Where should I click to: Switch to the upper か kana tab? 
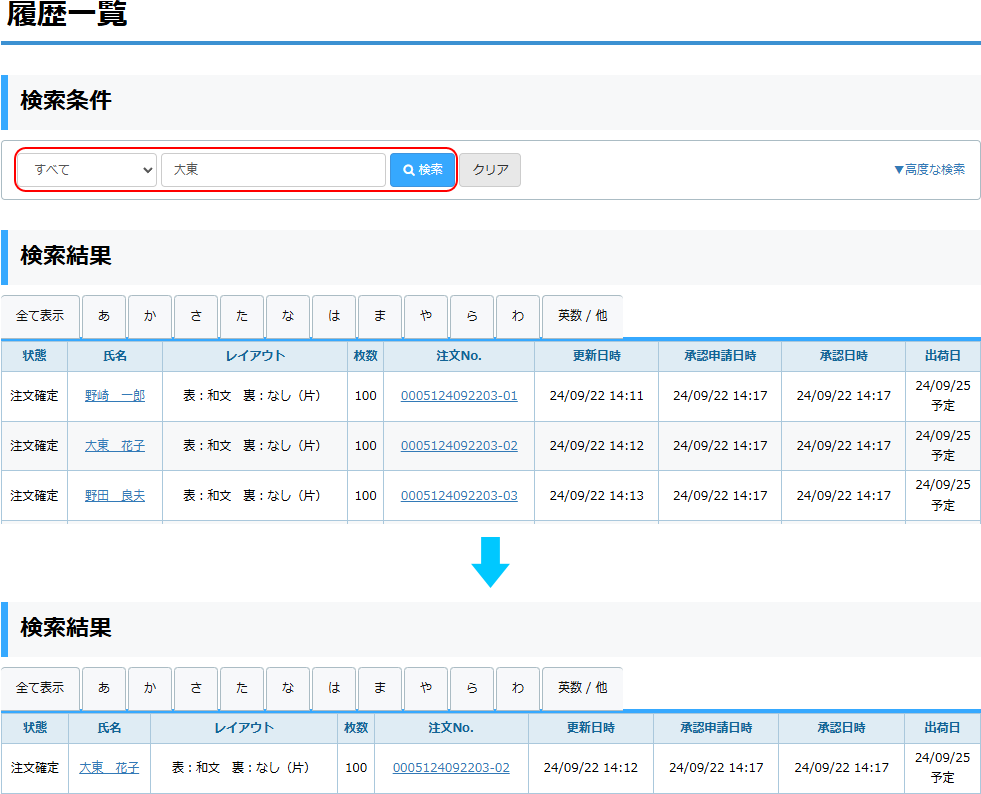pos(150,316)
